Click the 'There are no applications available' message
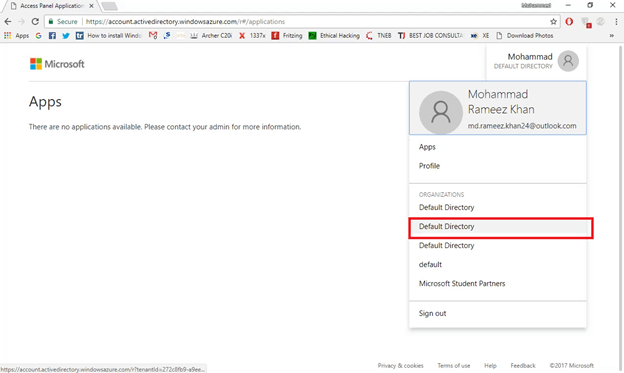The image size is (624, 373). point(165,127)
